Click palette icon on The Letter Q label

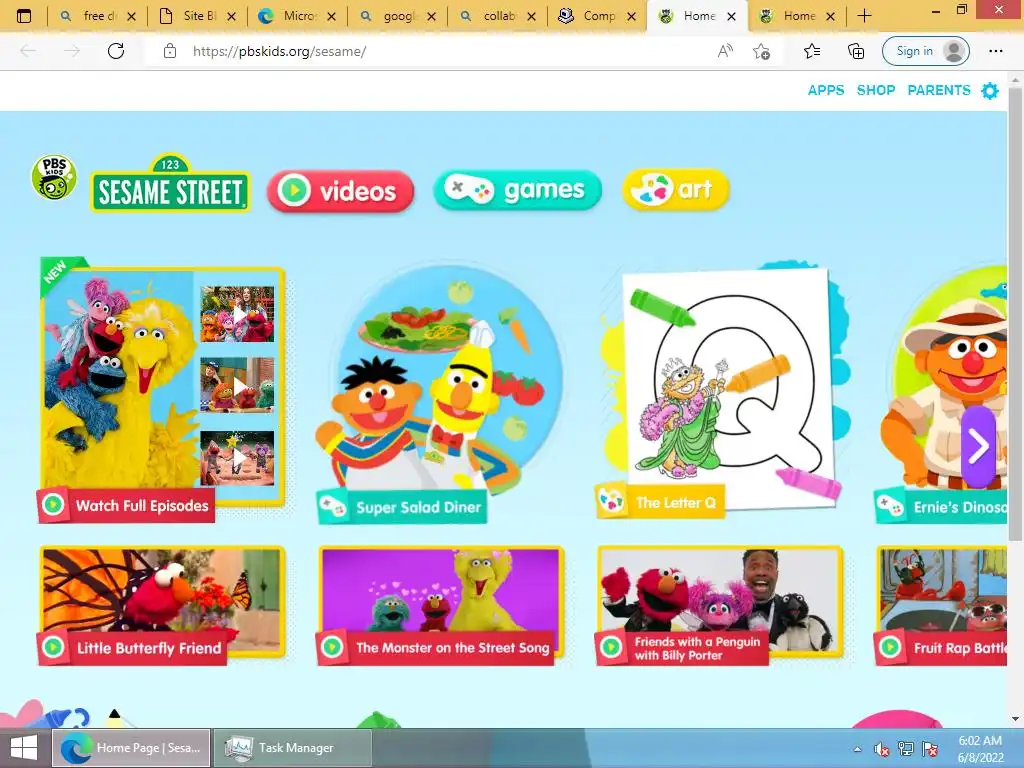tap(612, 502)
